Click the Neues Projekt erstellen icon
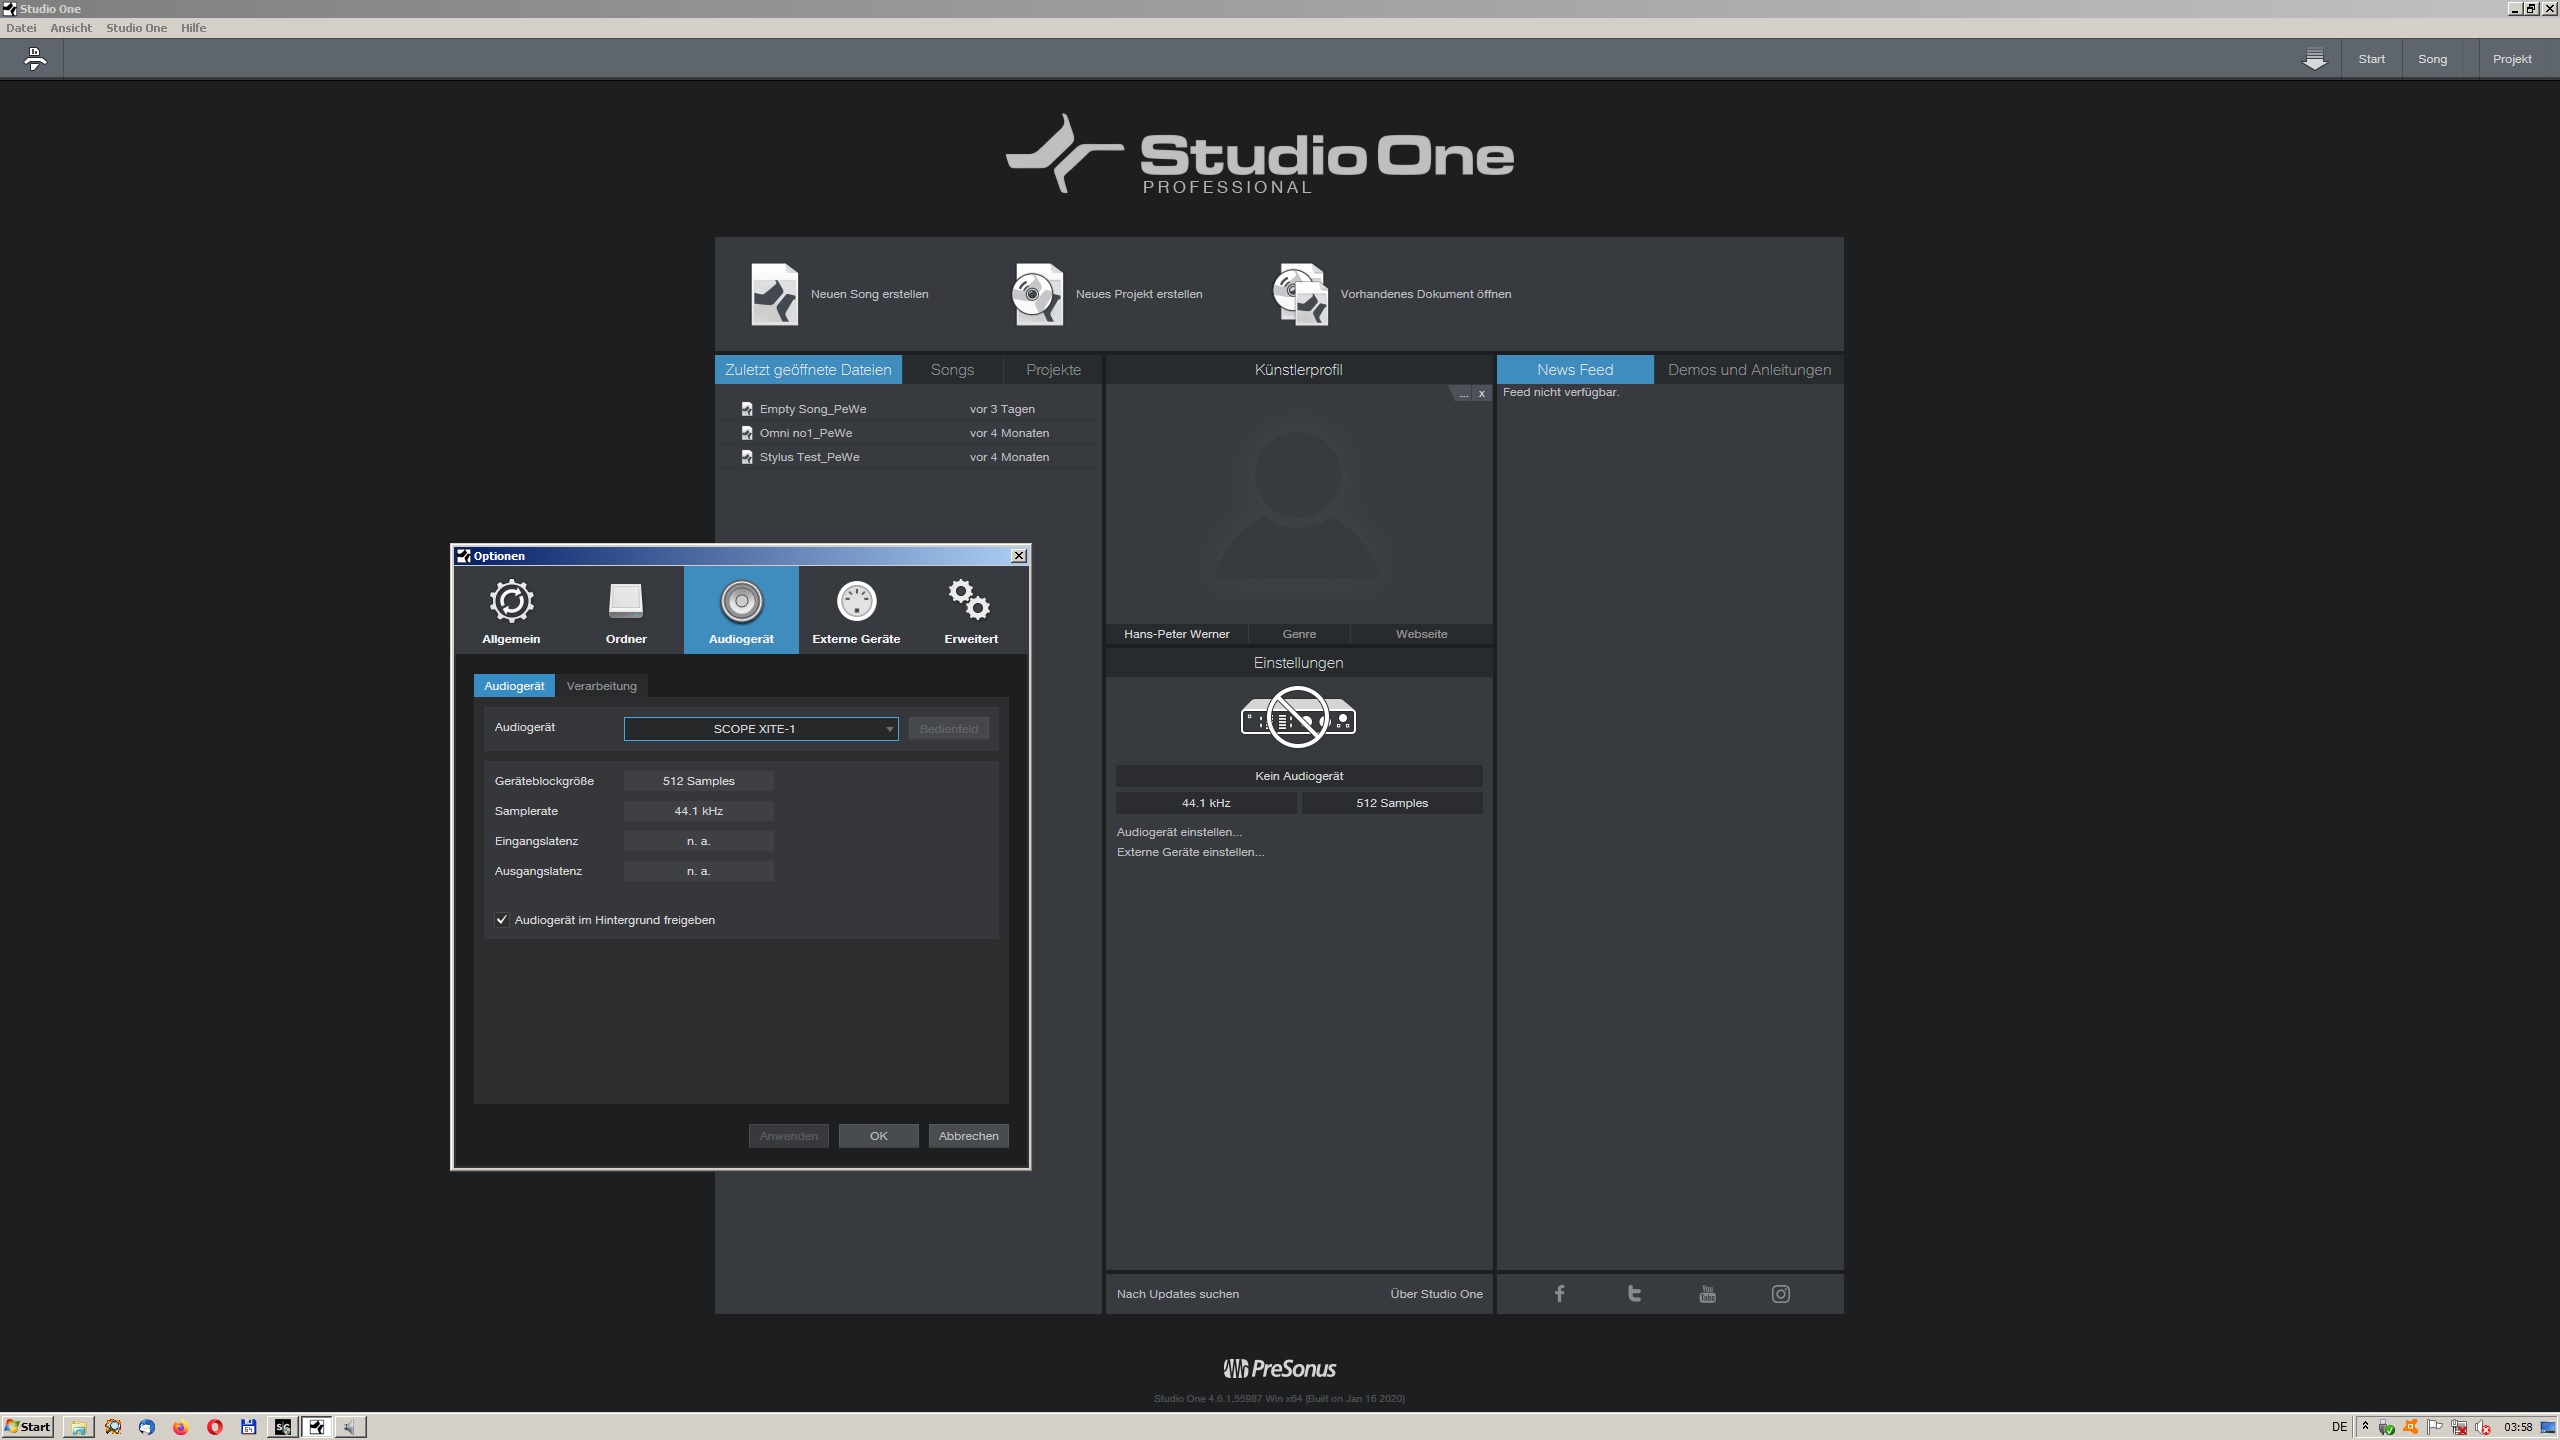Viewport: 2560px width, 1440px height. [x=1038, y=294]
